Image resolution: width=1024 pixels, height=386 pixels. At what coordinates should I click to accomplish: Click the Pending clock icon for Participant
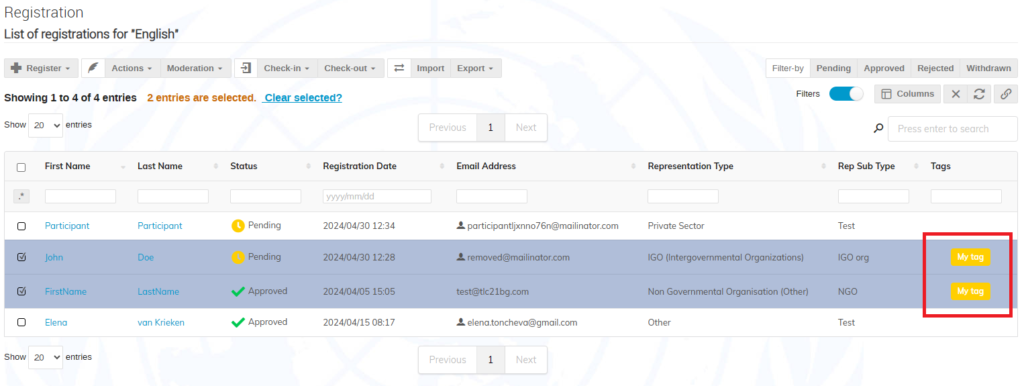(238, 225)
